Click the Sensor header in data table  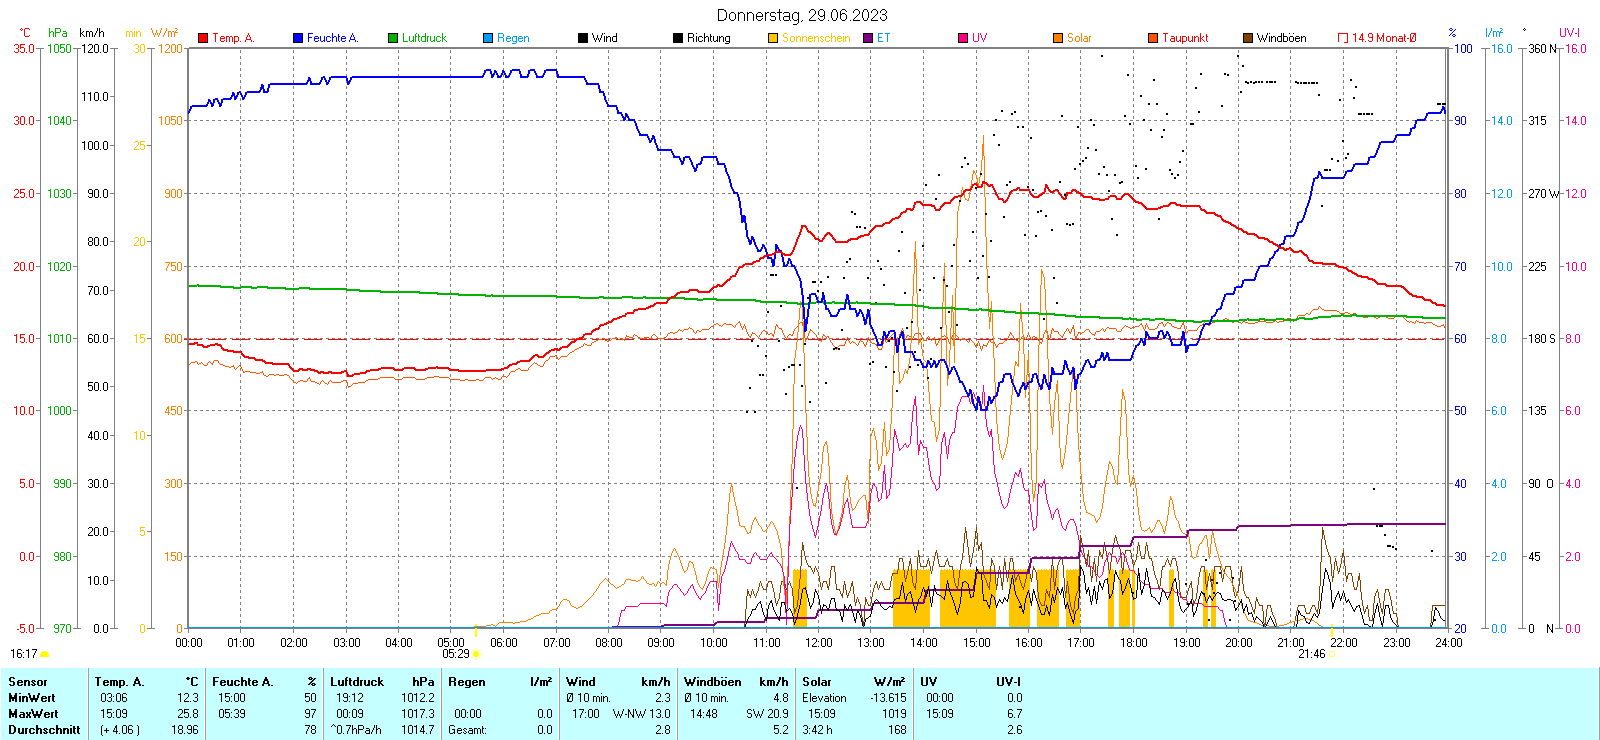pyautogui.click(x=28, y=682)
